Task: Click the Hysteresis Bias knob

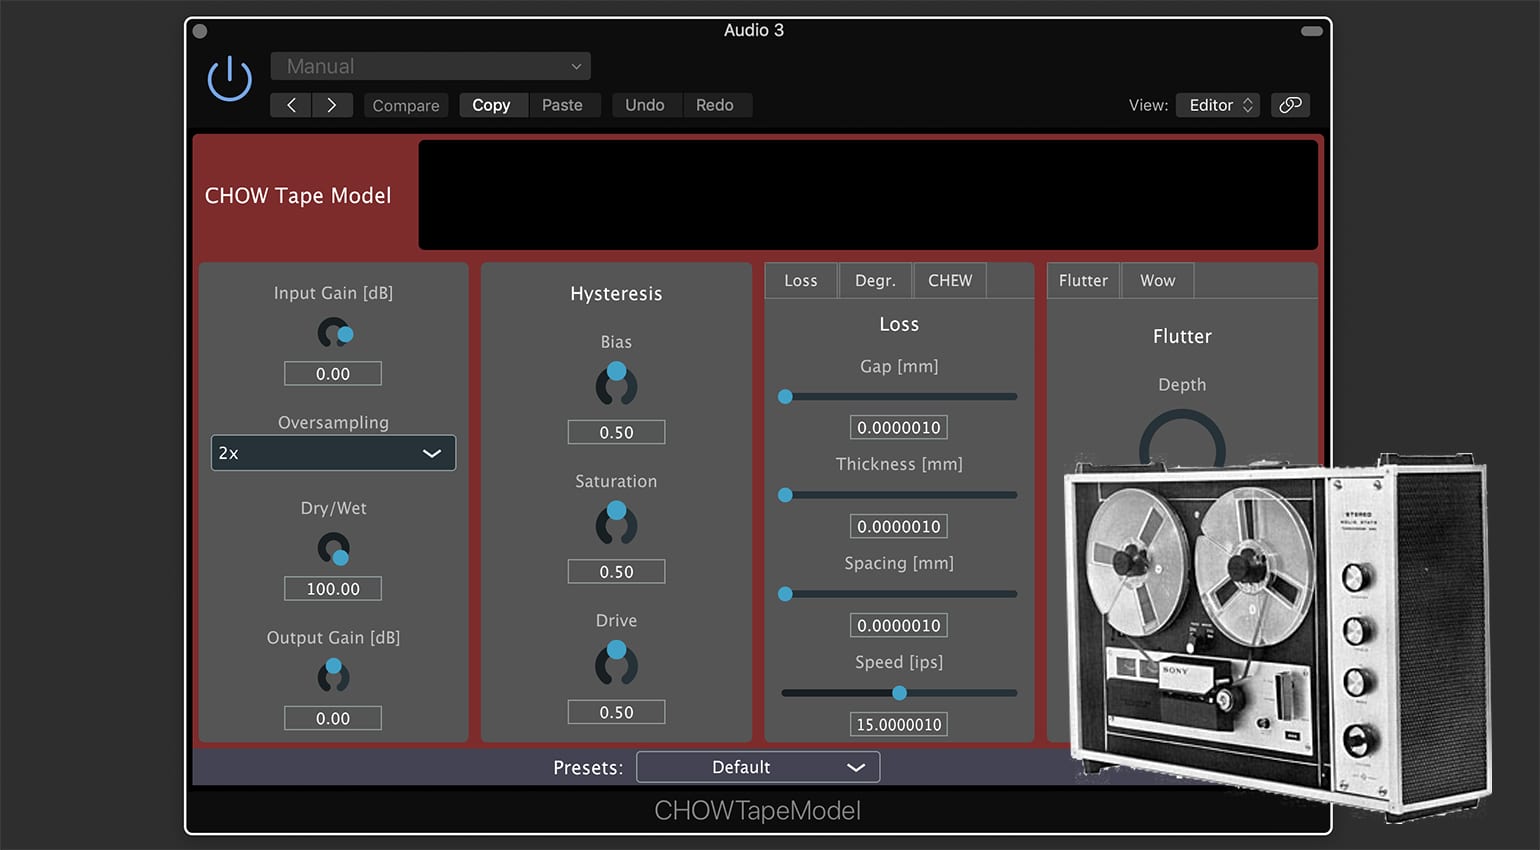Action: click(x=616, y=385)
